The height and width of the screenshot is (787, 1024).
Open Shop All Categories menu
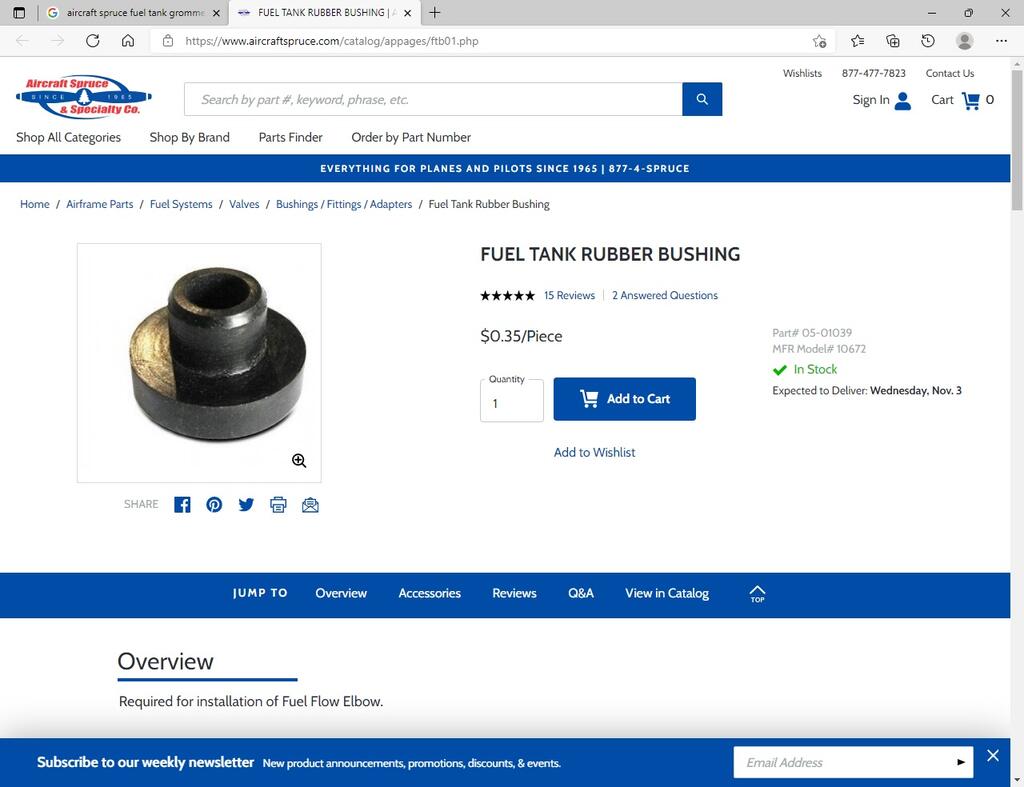69,137
